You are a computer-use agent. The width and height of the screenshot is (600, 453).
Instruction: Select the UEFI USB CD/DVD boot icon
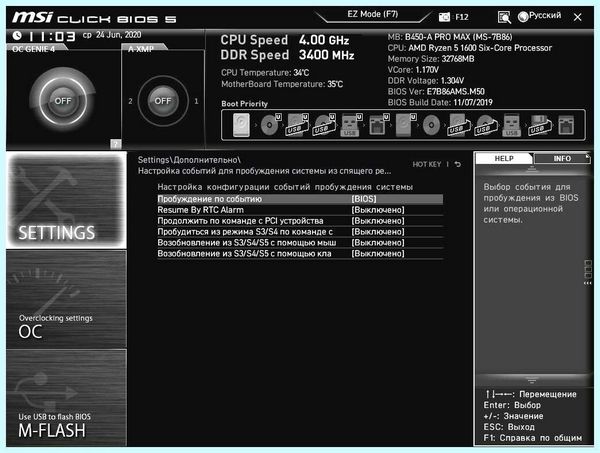pos(324,125)
